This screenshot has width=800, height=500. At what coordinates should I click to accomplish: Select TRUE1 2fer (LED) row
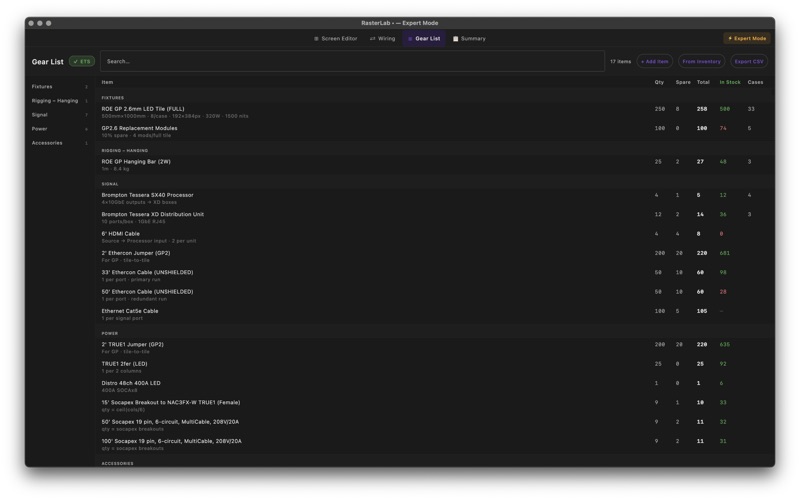pos(435,367)
